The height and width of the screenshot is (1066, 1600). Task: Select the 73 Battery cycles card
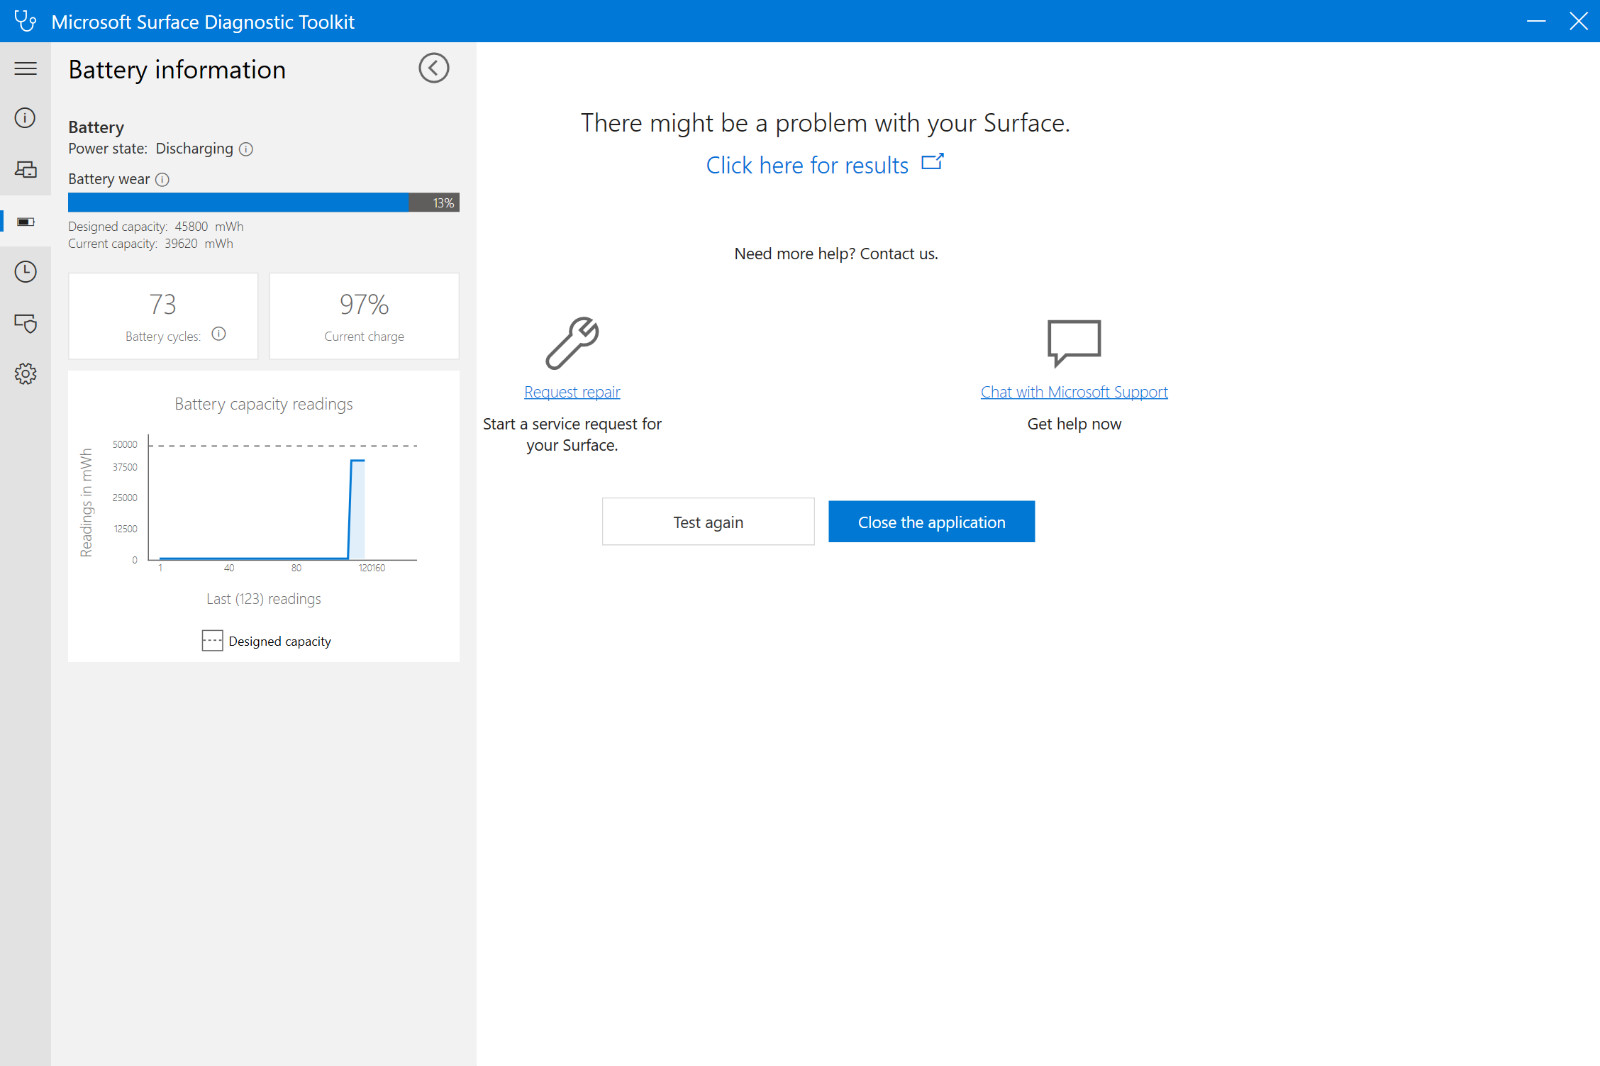[x=163, y=316]
